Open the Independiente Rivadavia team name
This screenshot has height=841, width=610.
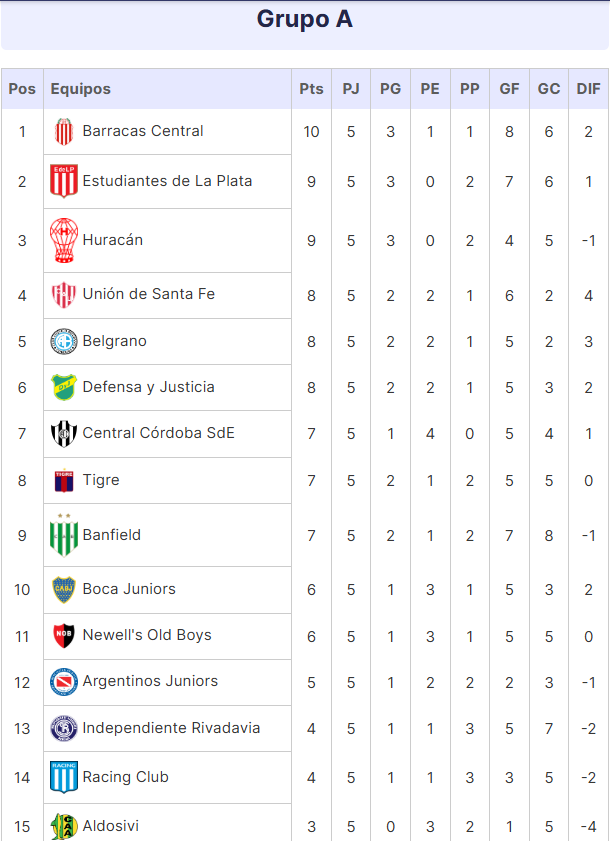171,728
